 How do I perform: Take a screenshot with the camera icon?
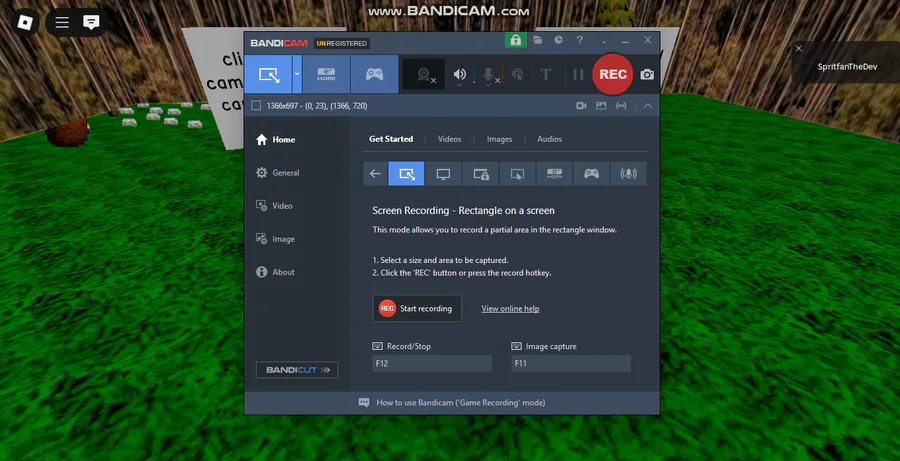pyautogui.click(x=647, y=75)
